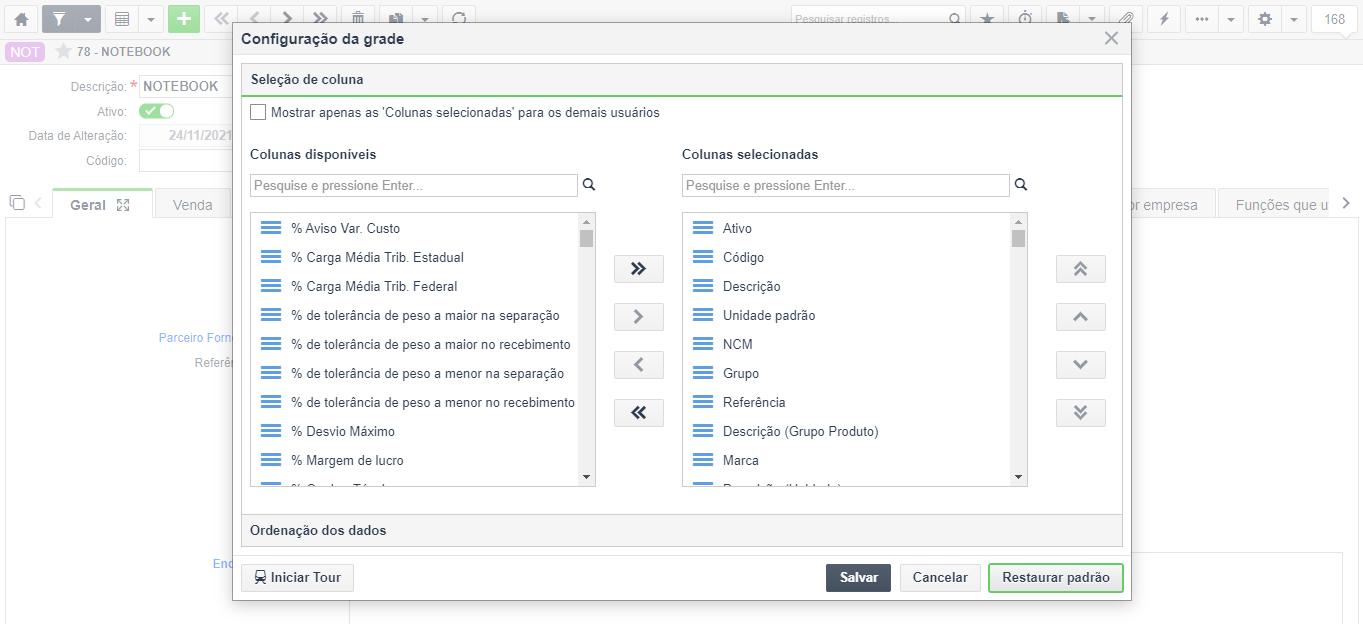Cancel the grid configuration dialog
This screenshot has height=624, width=1363.
click(x=940, y=578)
